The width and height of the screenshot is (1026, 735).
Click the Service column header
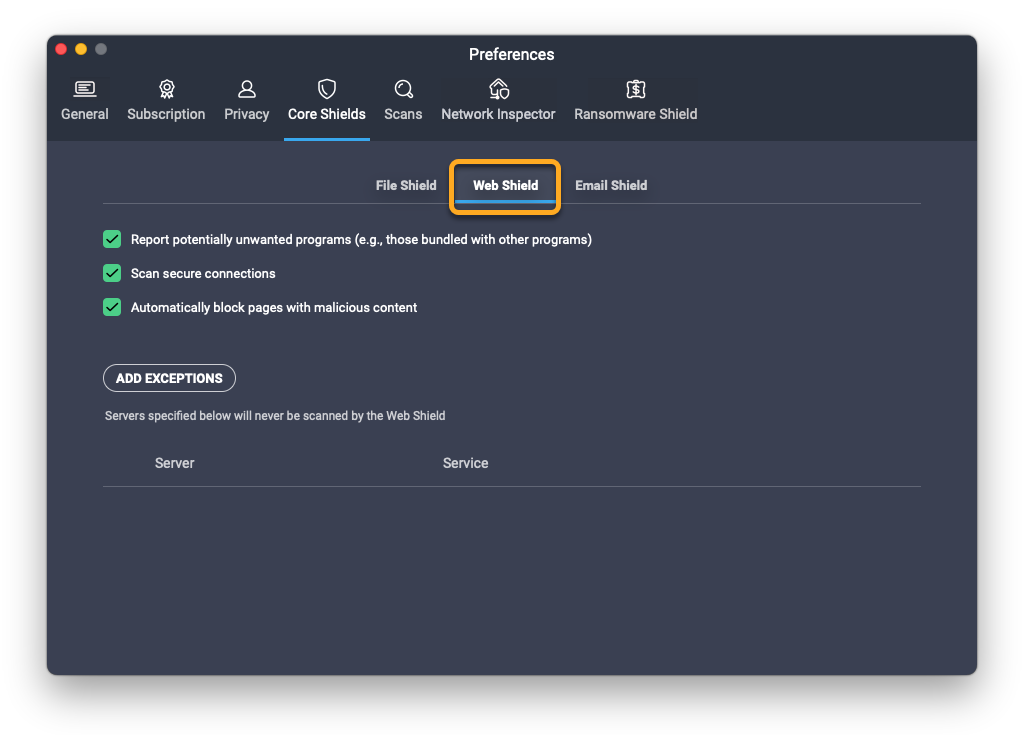click(x=465, y=463)
